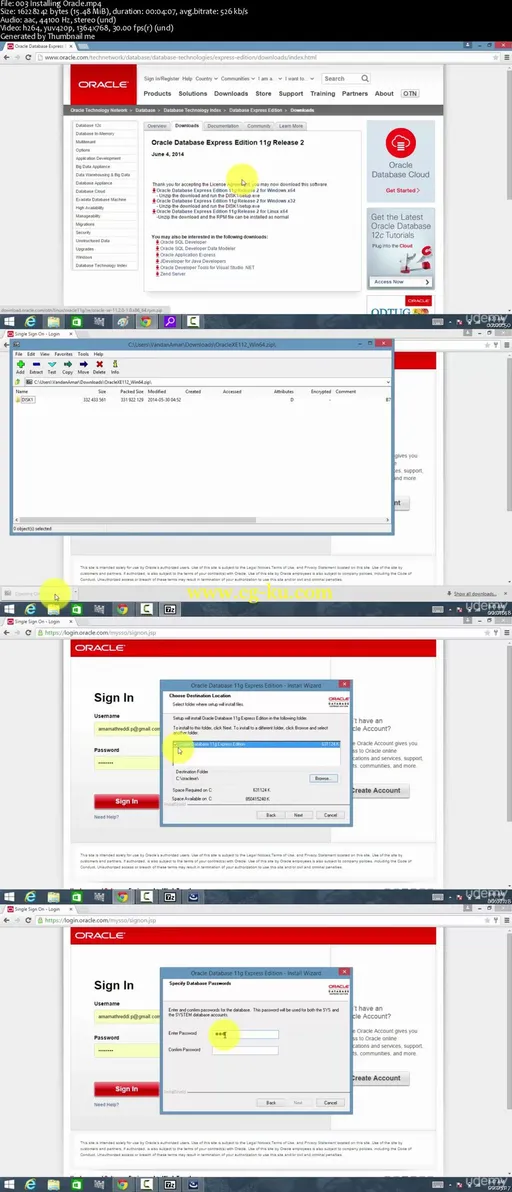Switch to the Overview tab on Oracle page
This screenshot has height=1192, width=512.
pyautogui.click(x=156, y=125)
